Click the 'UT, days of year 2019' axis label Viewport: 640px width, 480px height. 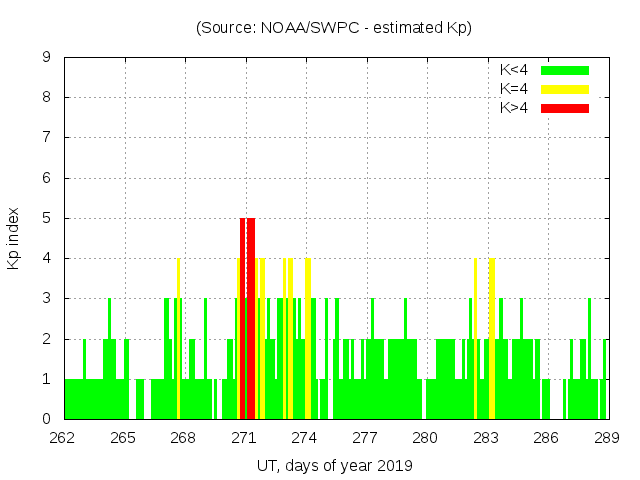333,465
